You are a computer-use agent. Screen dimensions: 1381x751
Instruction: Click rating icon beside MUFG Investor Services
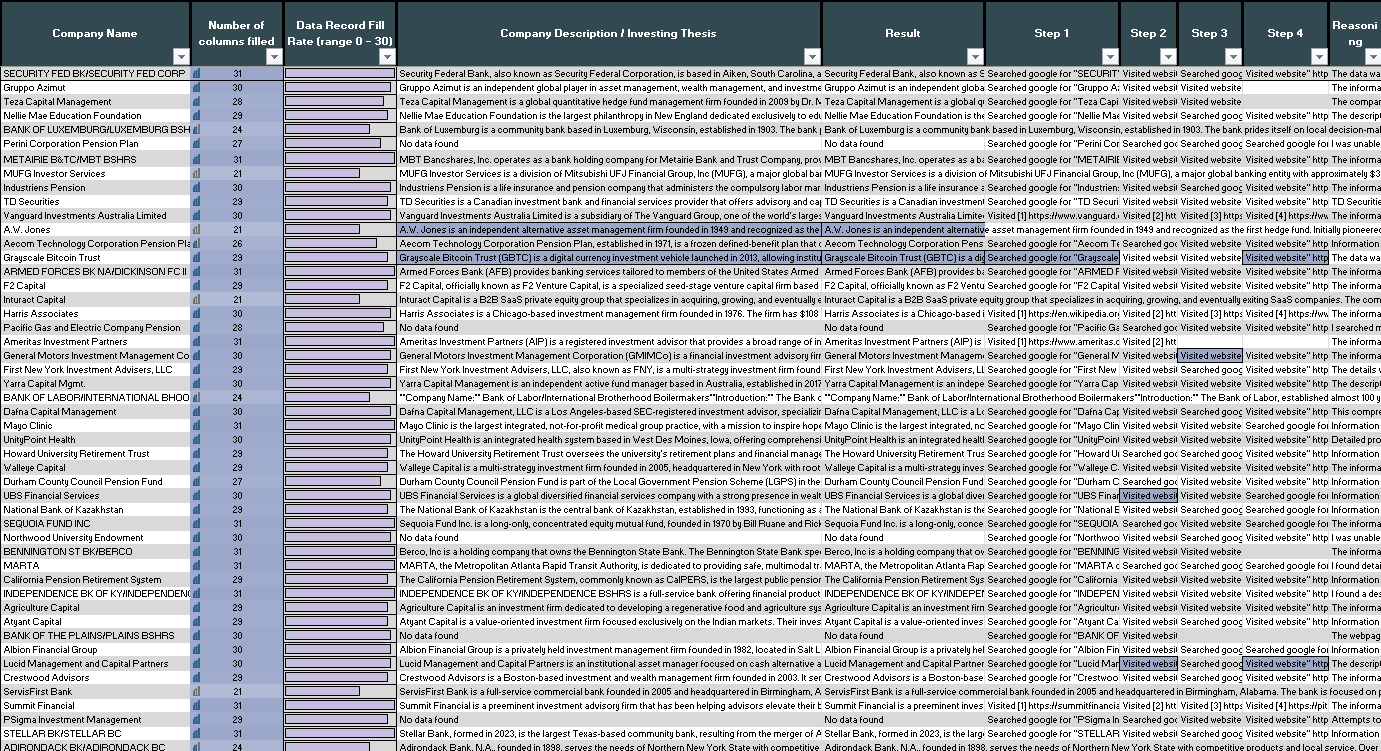tap(197, 174)
